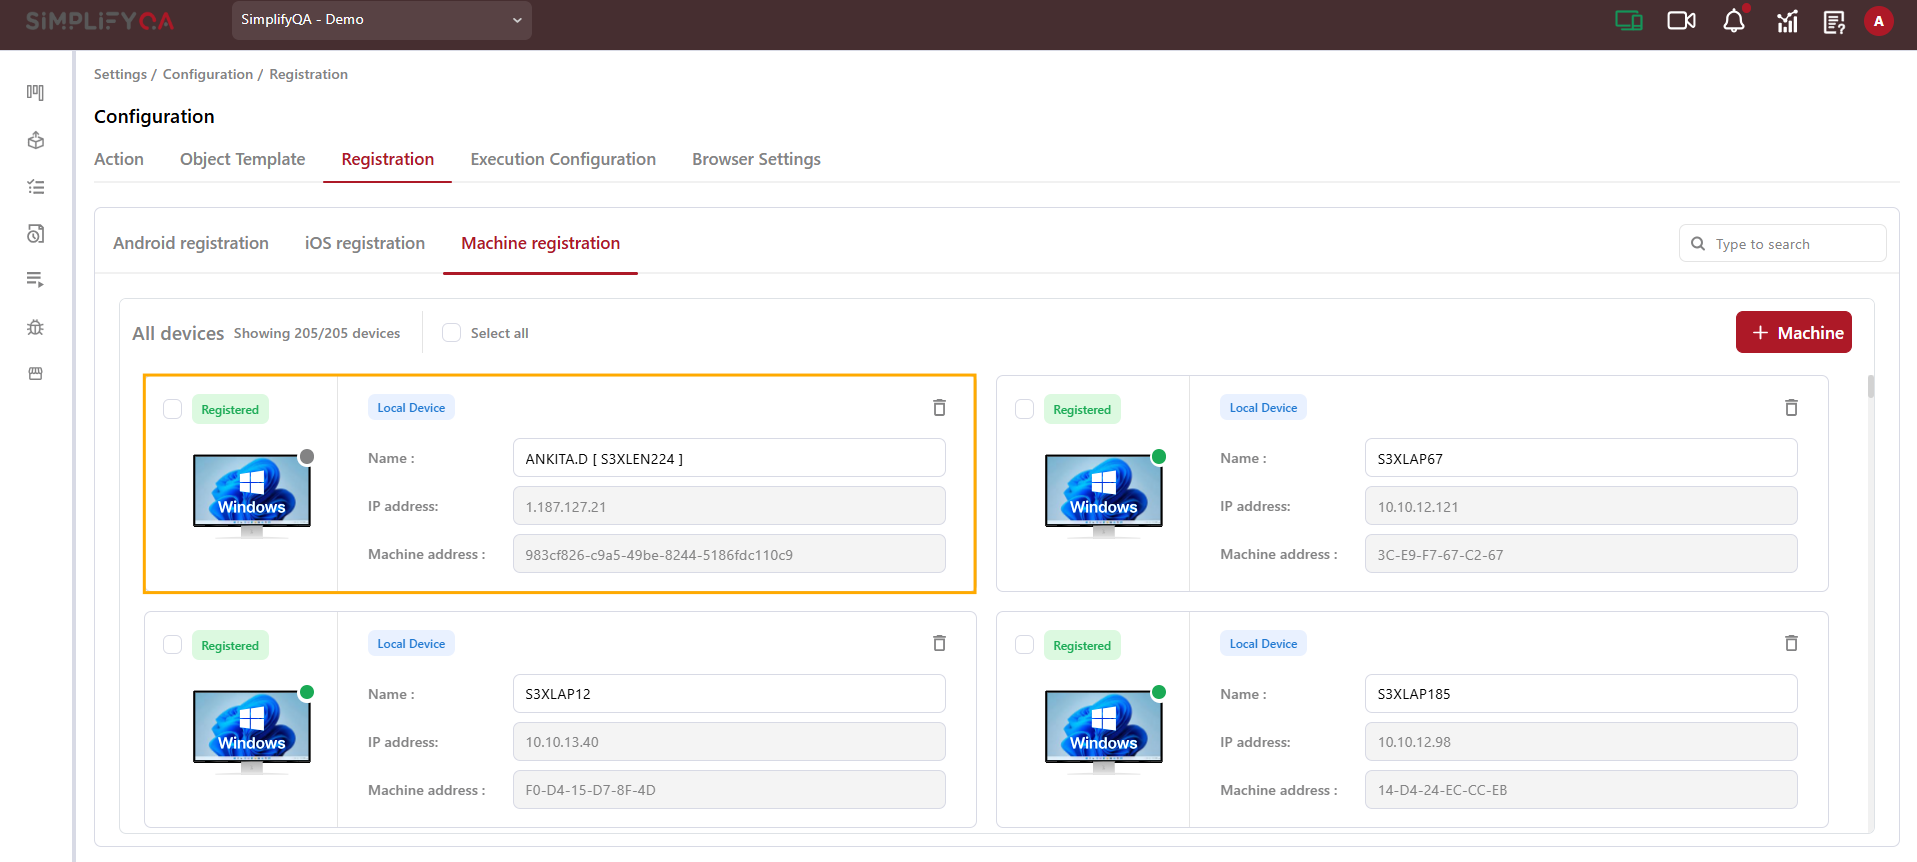Tick checkbox for S3XLAP67 machine
The image size is (1917, 862).
click(x=1024, y=409)
